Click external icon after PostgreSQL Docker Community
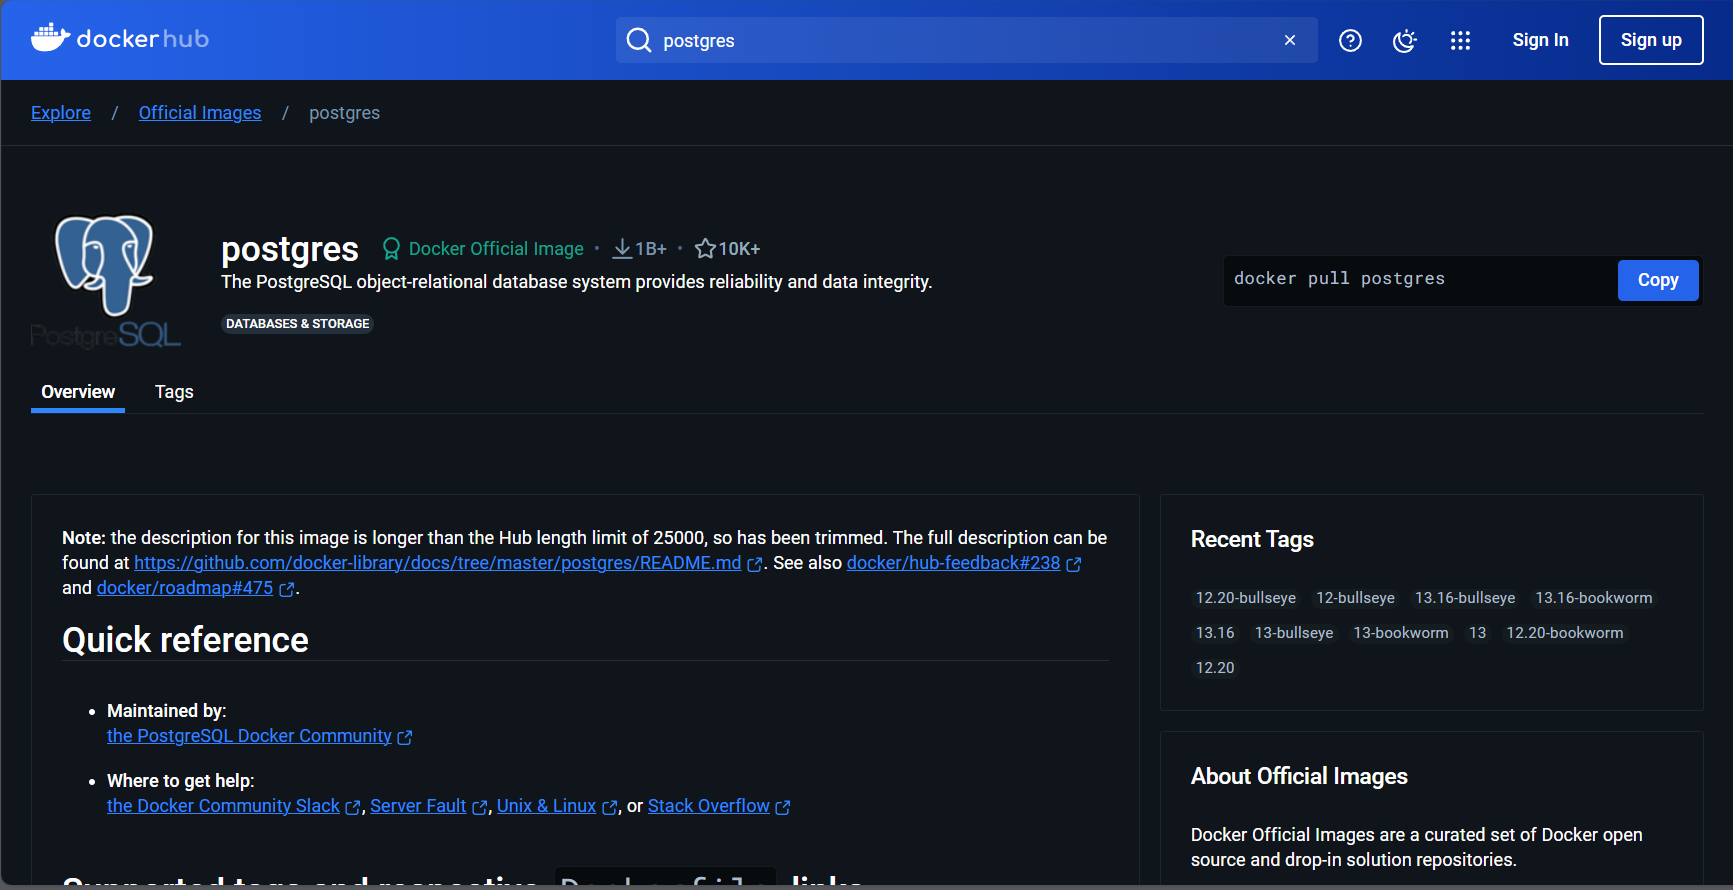This screenshot has height=890, width=1733. pos(405,737)
